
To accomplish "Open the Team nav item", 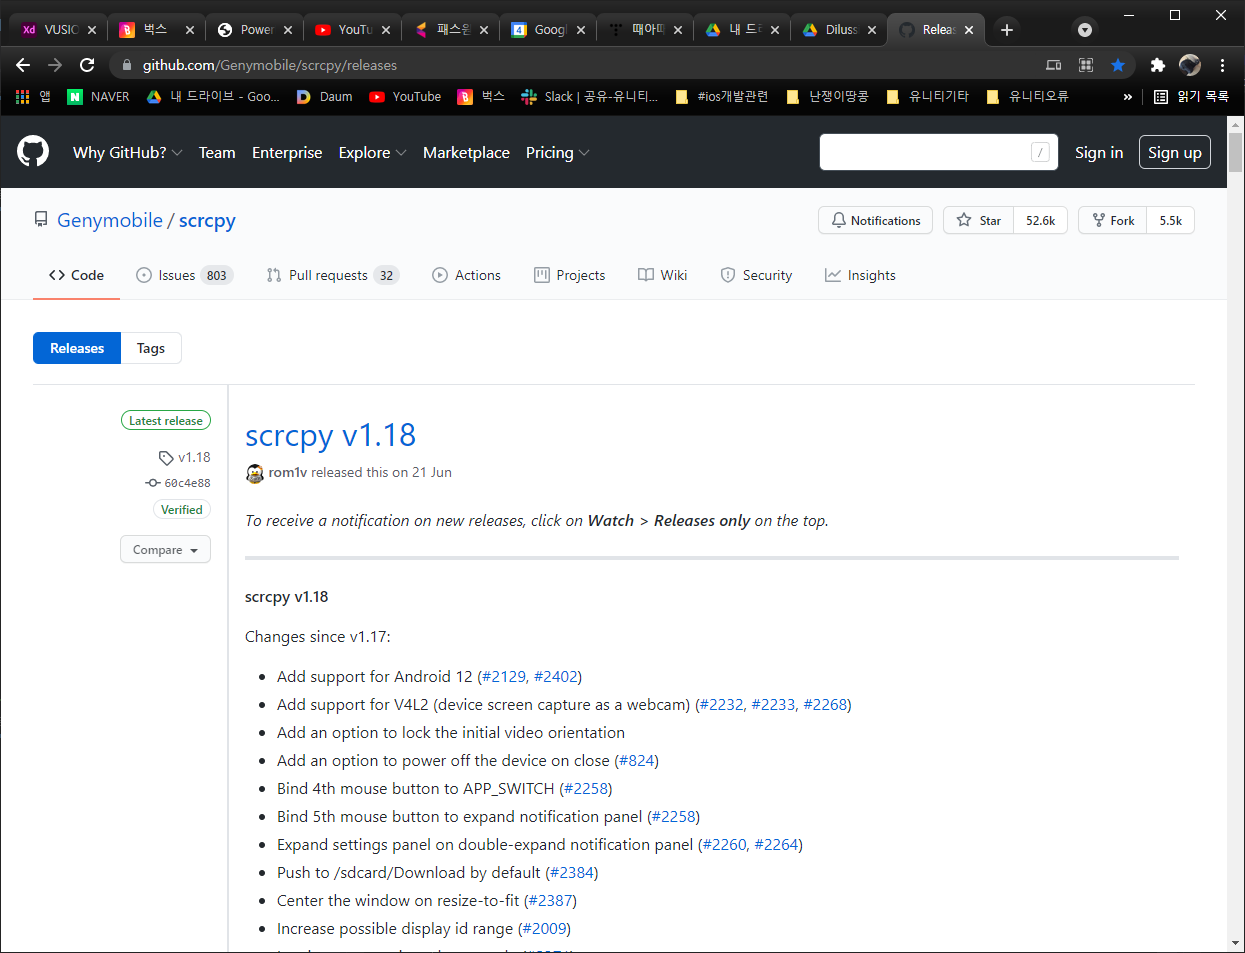I will pos(217,152).
